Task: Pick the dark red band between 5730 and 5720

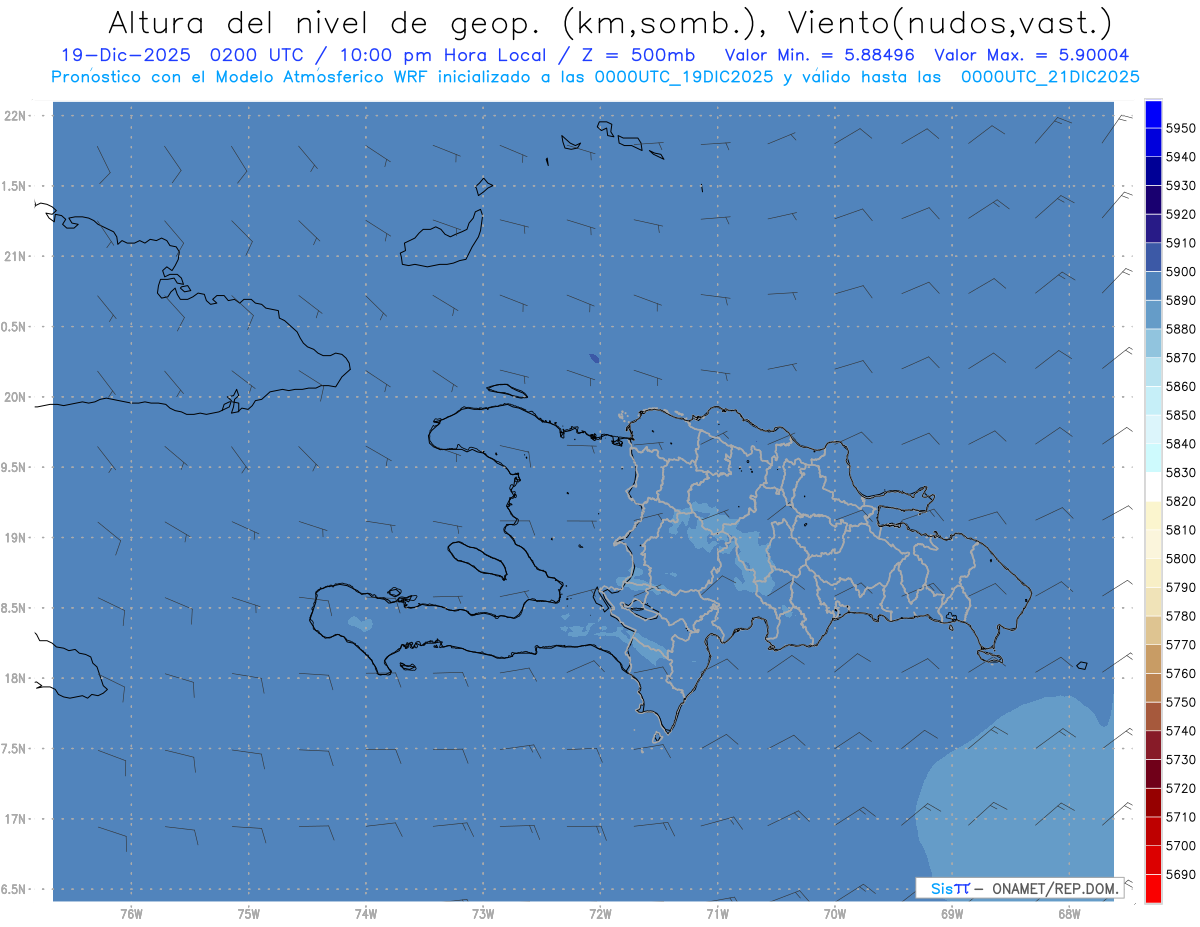Action: tap(1153, 774)
